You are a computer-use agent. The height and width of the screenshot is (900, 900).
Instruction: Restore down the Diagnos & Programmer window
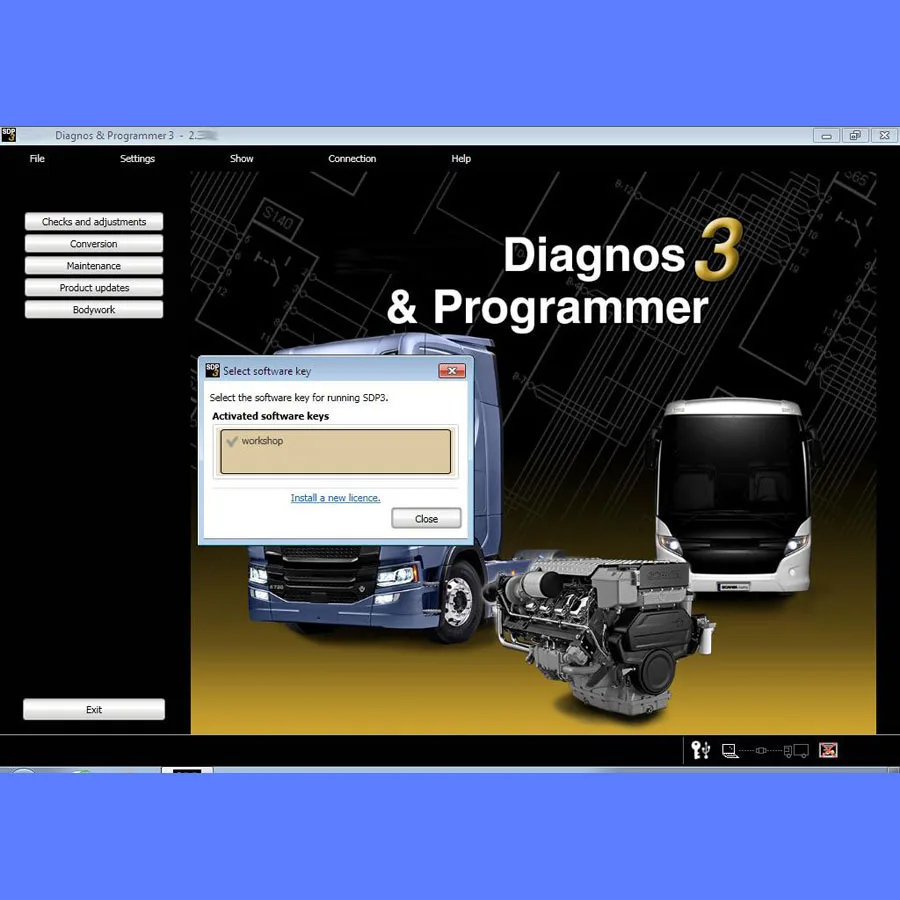pos(855,135)
